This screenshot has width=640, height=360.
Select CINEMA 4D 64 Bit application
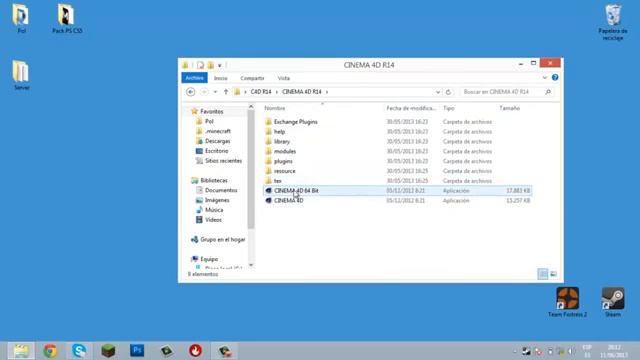[397, 191]
